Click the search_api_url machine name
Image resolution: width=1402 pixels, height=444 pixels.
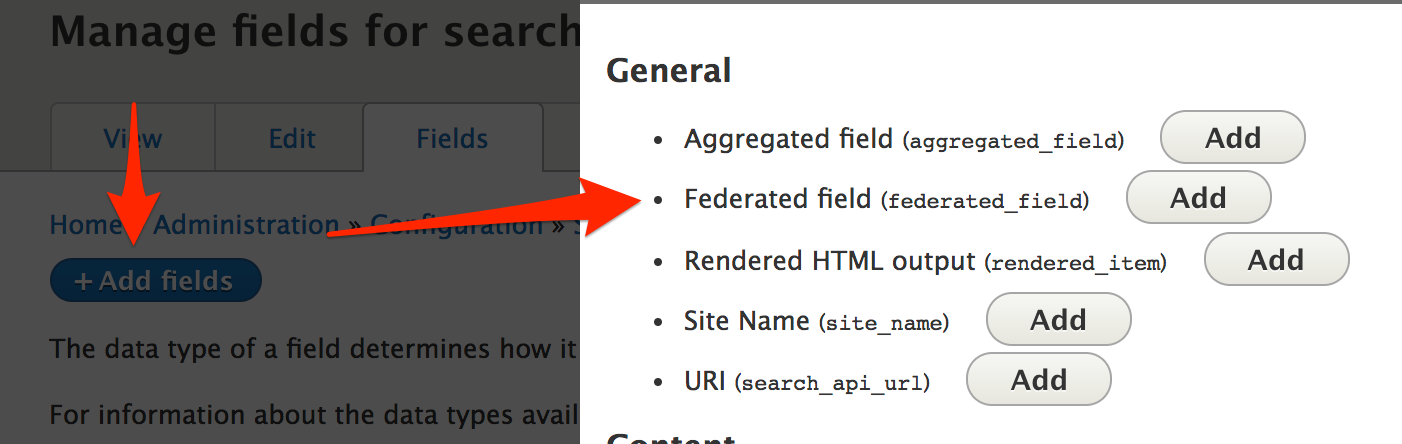[832, 383]
